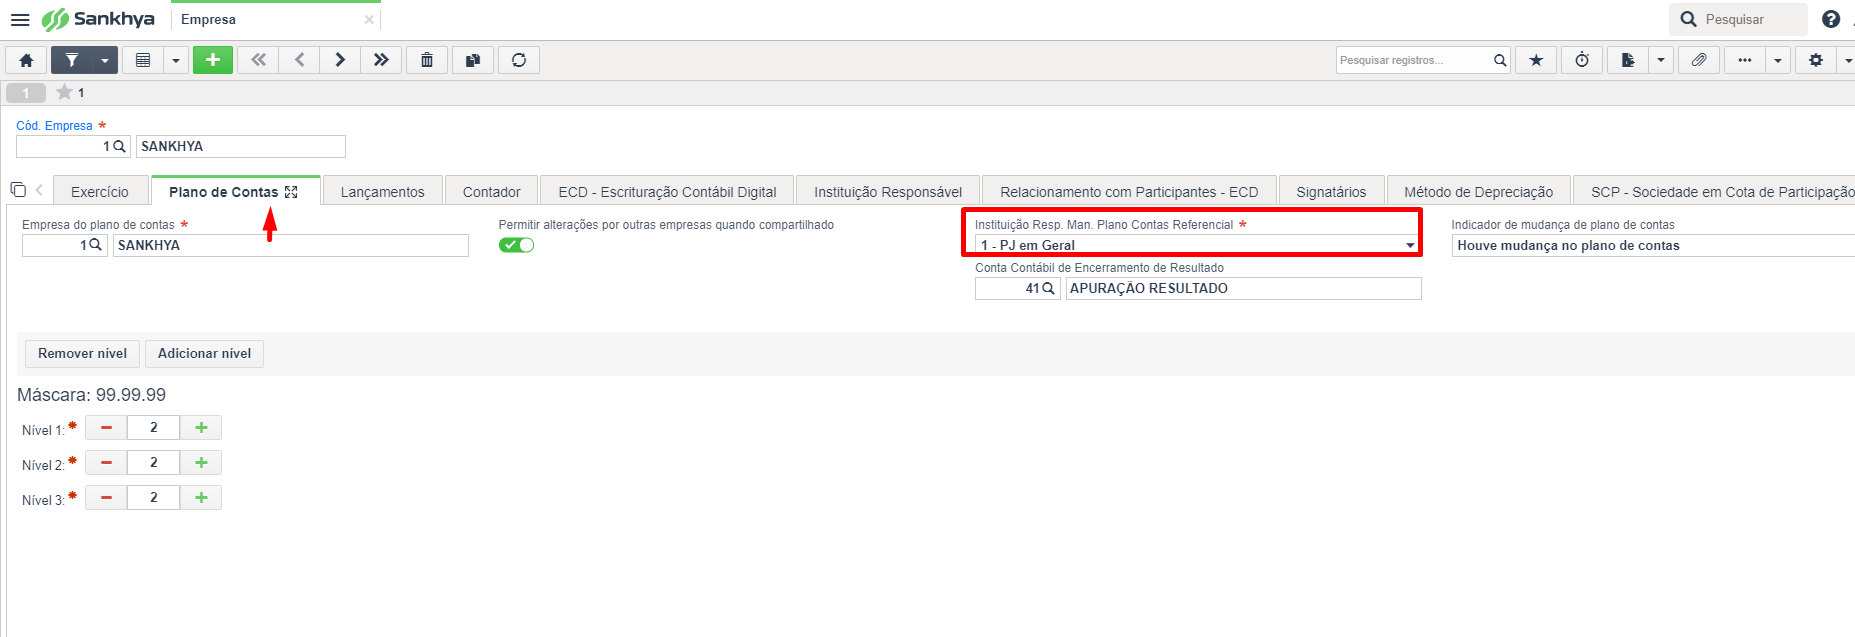Expand the filter button dropdown arrow
Screen dimensions: 1855x637
coord(105,60)
